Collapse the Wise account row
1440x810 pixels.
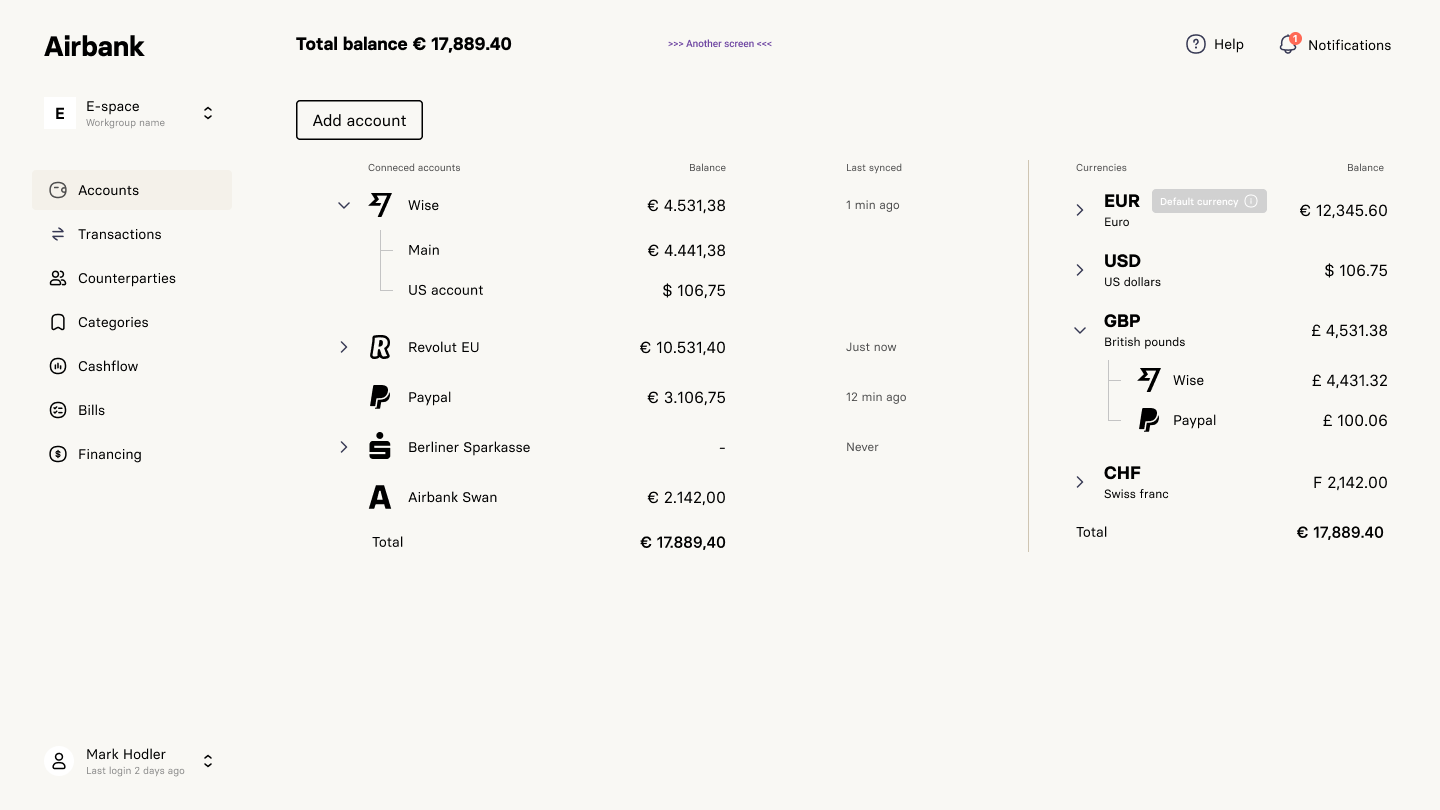click(x=344, y=205)
